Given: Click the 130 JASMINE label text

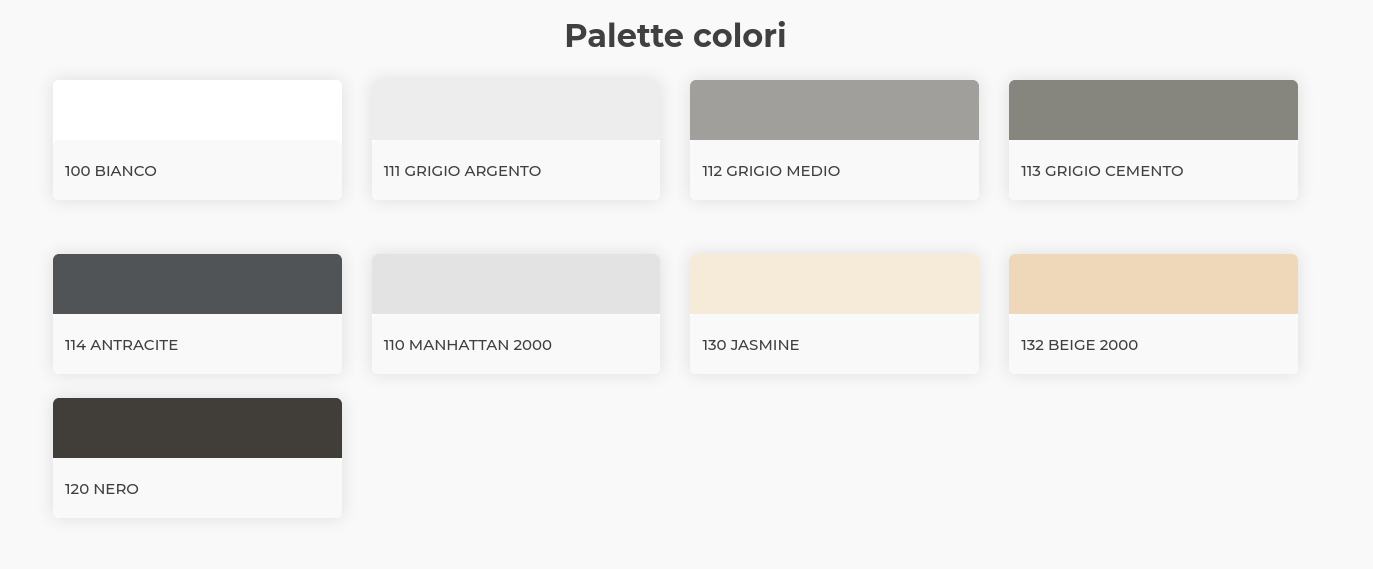Looking at the screenshot, I should coord(751,345).
